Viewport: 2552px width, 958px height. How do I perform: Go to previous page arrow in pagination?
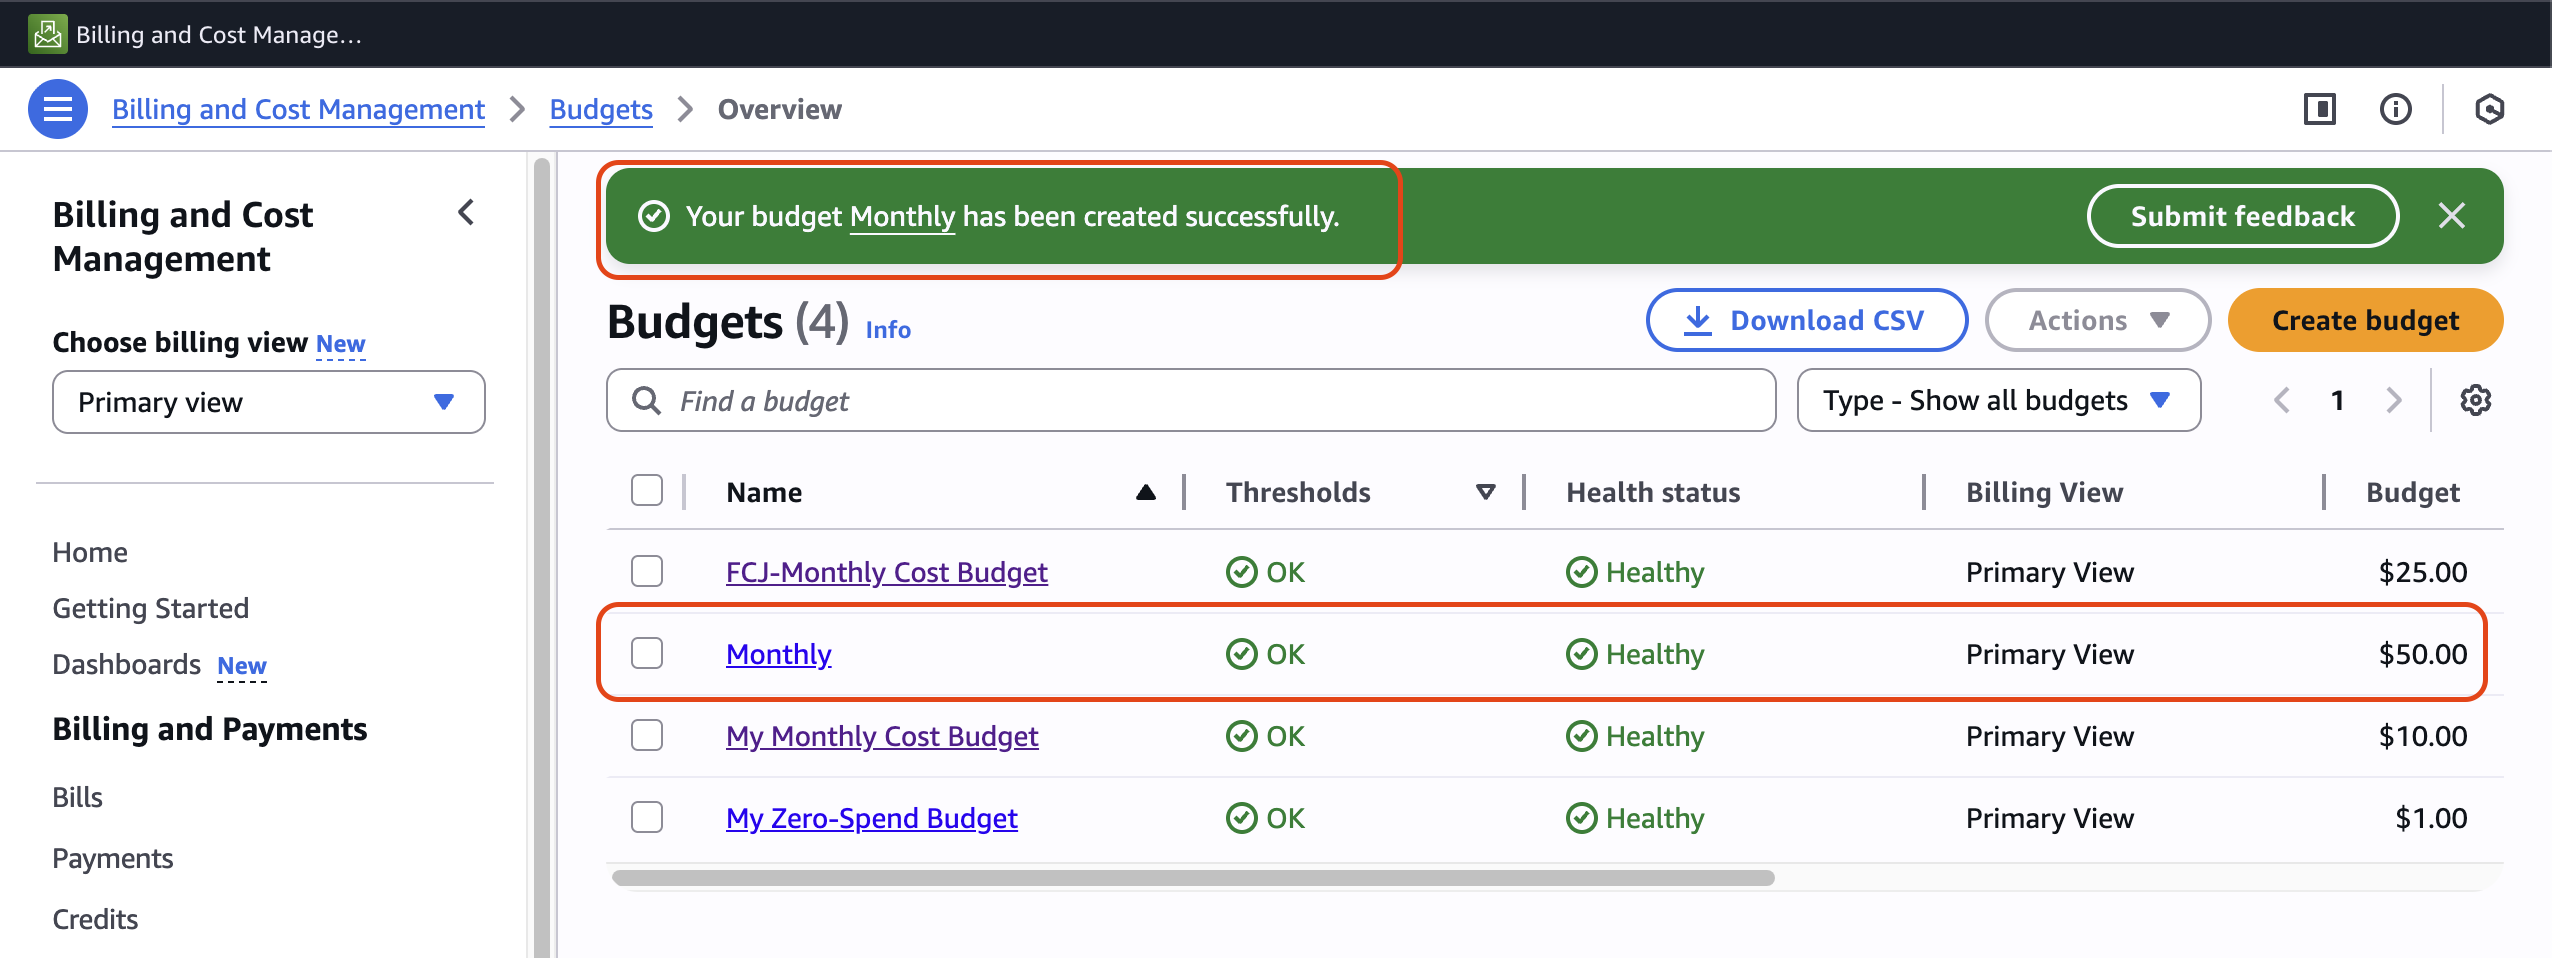2282,401
